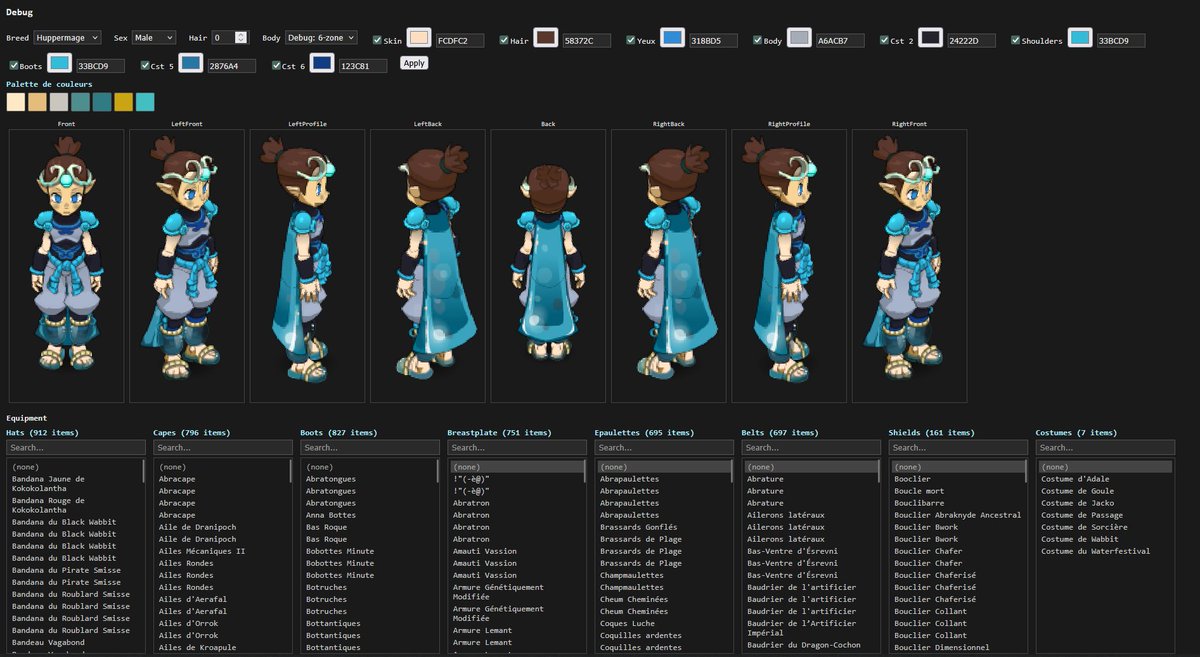Select the RightBack character preview
Screen dimensions: 1200x657
(x=669, y=265)
